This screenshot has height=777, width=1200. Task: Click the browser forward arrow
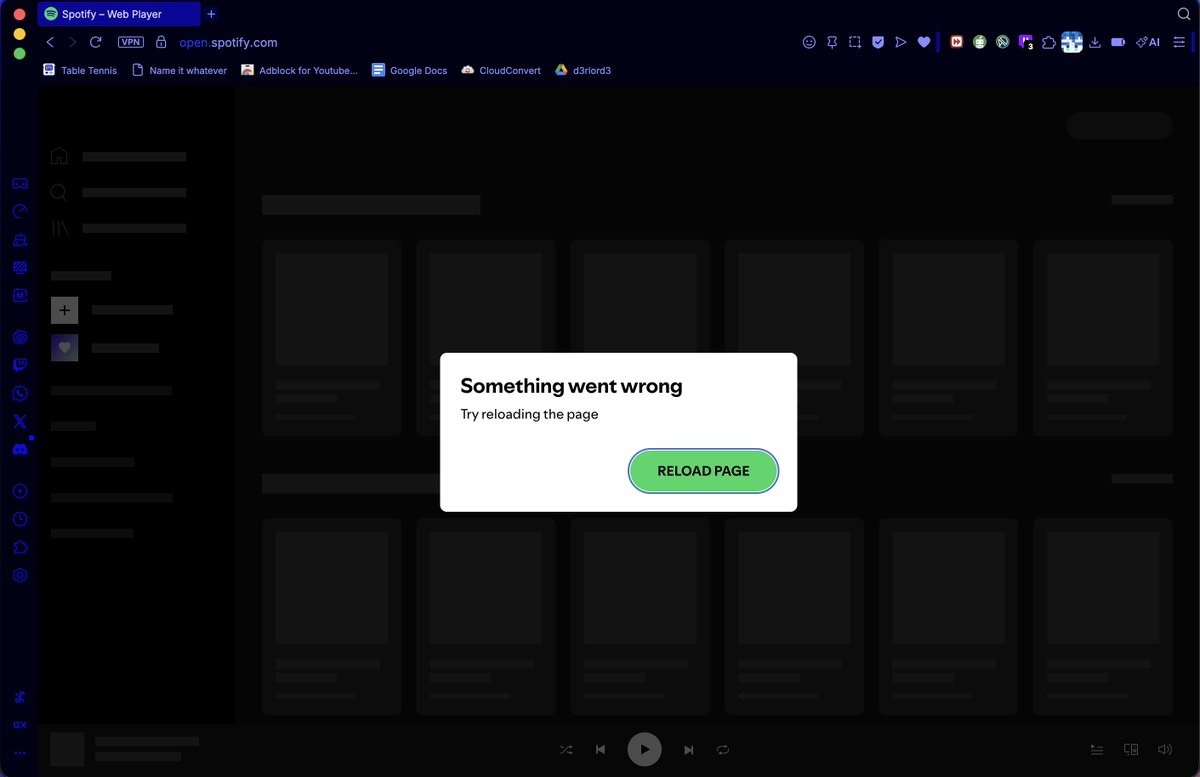tap(72, 42)
